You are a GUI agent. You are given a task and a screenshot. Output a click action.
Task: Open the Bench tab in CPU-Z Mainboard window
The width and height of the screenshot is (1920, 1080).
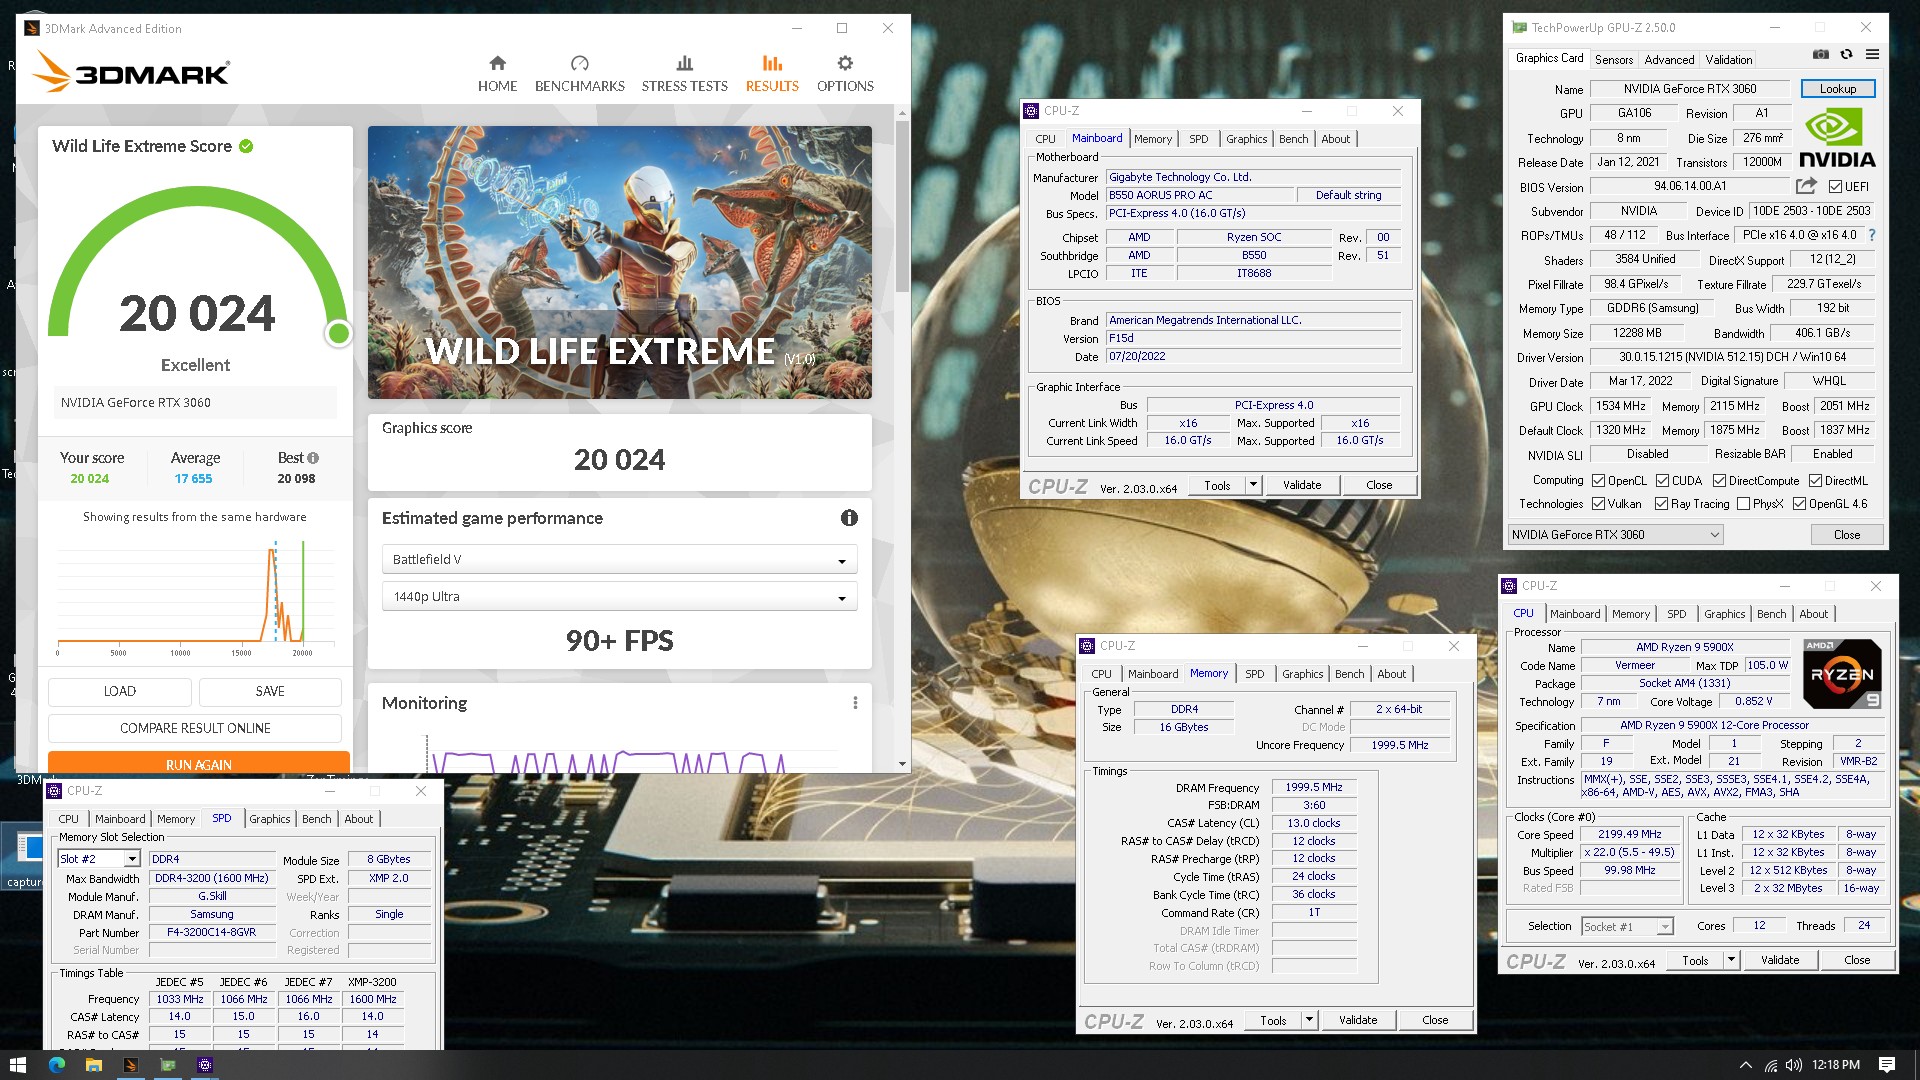1293,139
